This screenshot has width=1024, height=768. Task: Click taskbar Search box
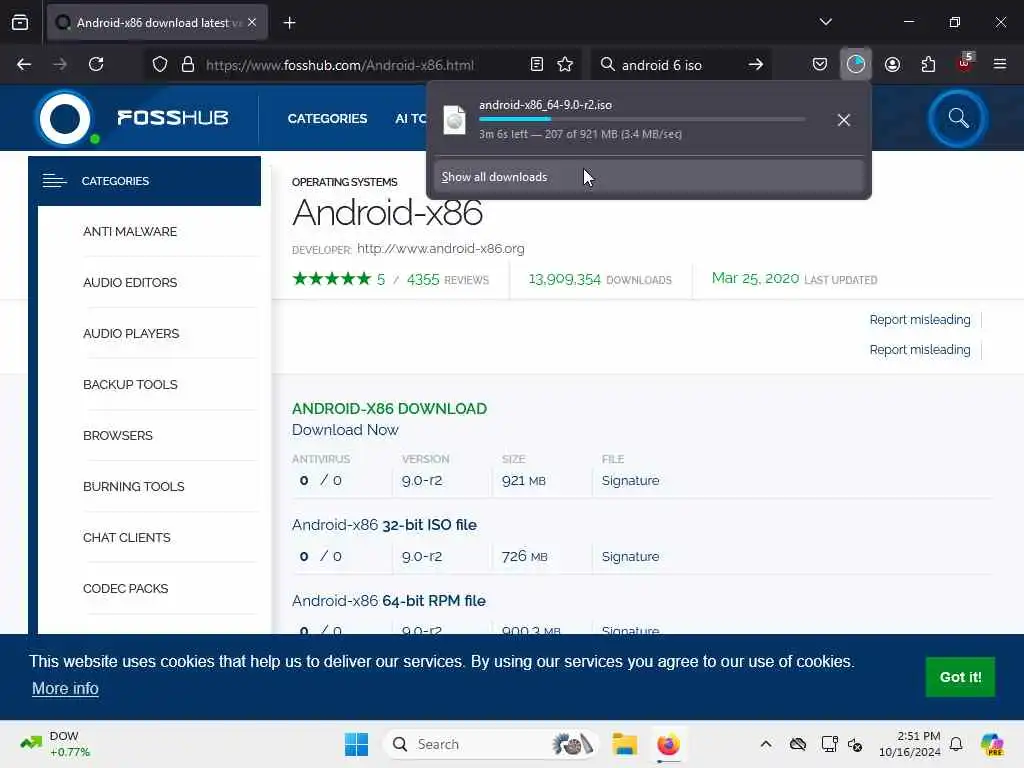tap(490, 744)
